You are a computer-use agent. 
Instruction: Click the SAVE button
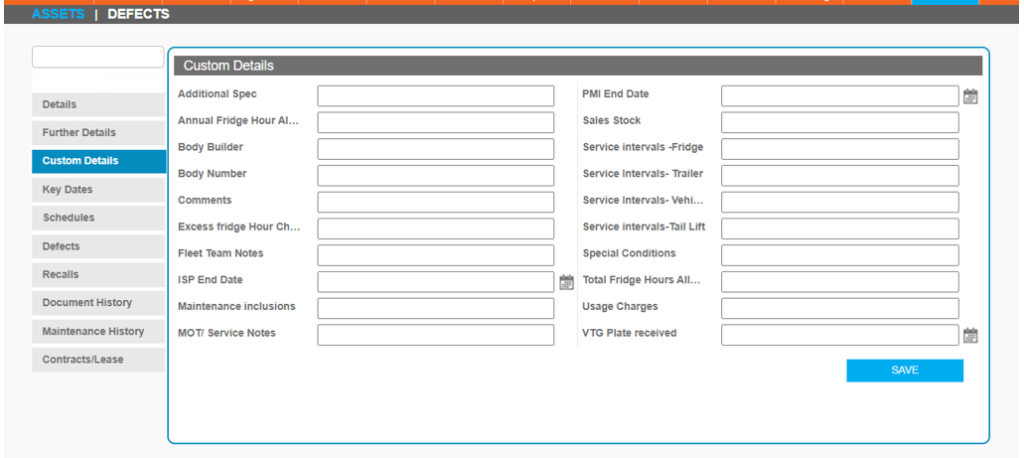point(904,371)
